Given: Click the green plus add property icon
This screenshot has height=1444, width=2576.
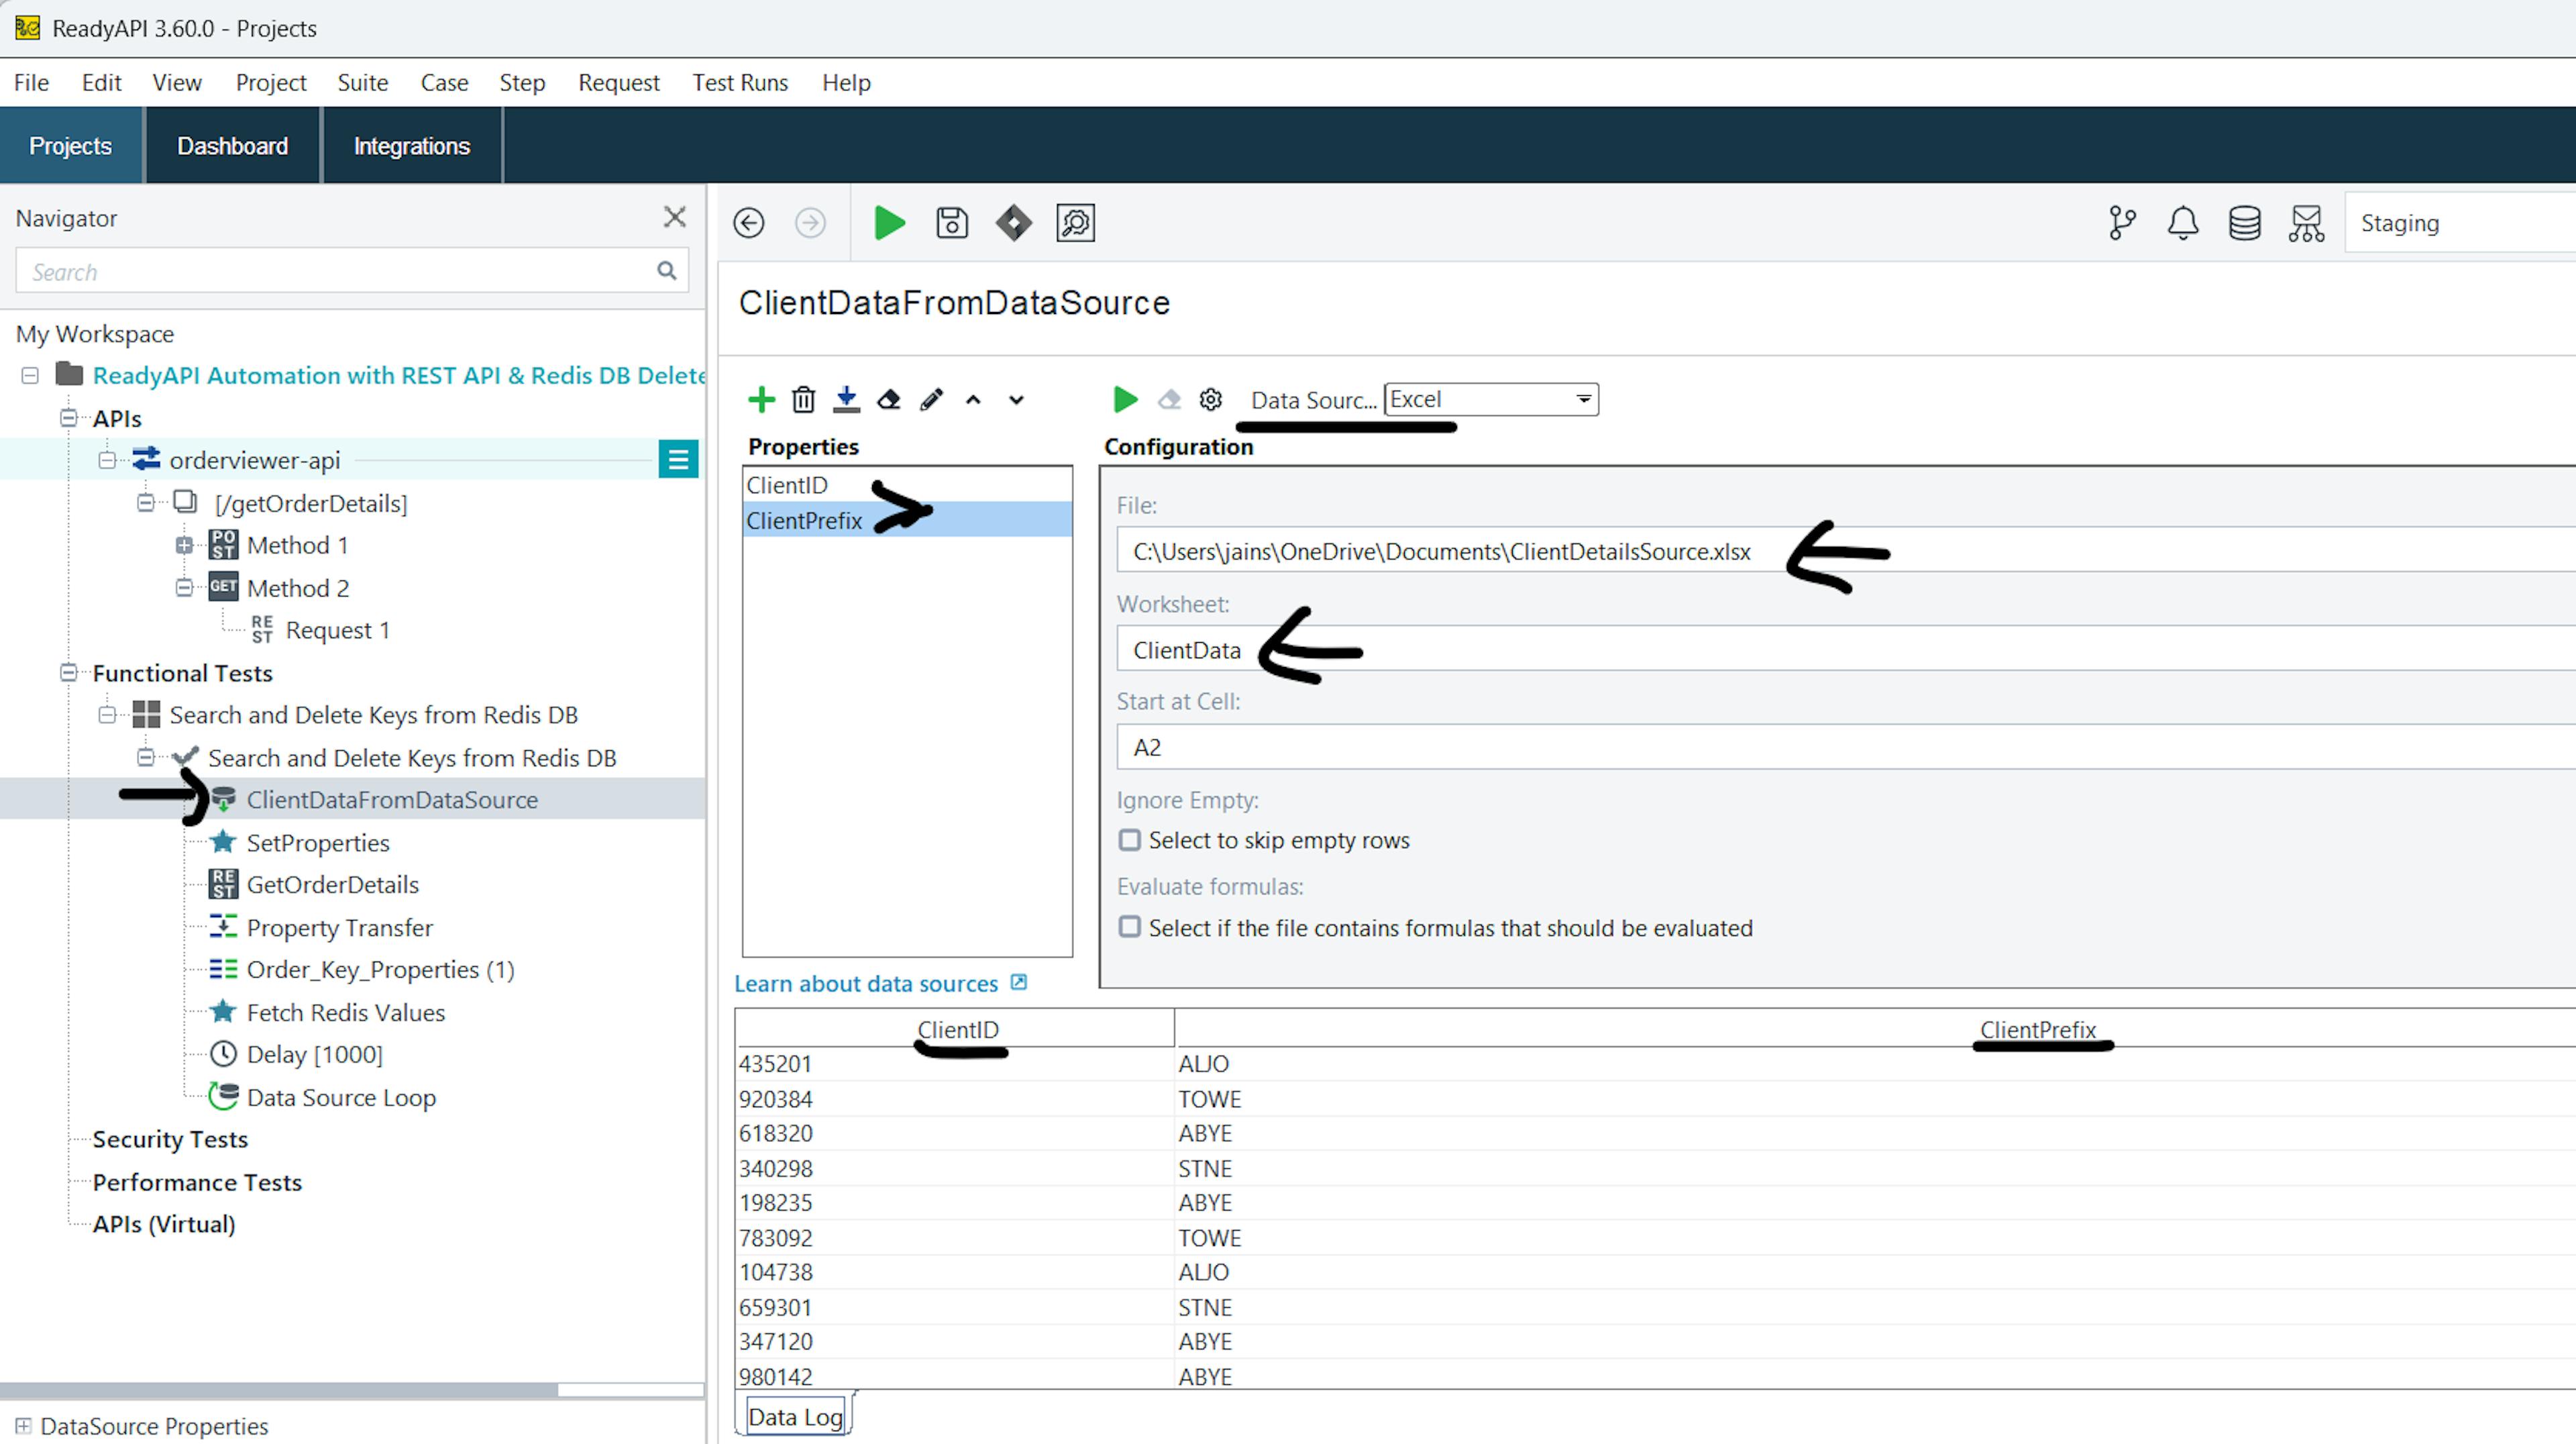Looking at the screenshot, I should (x=761, y=400).
